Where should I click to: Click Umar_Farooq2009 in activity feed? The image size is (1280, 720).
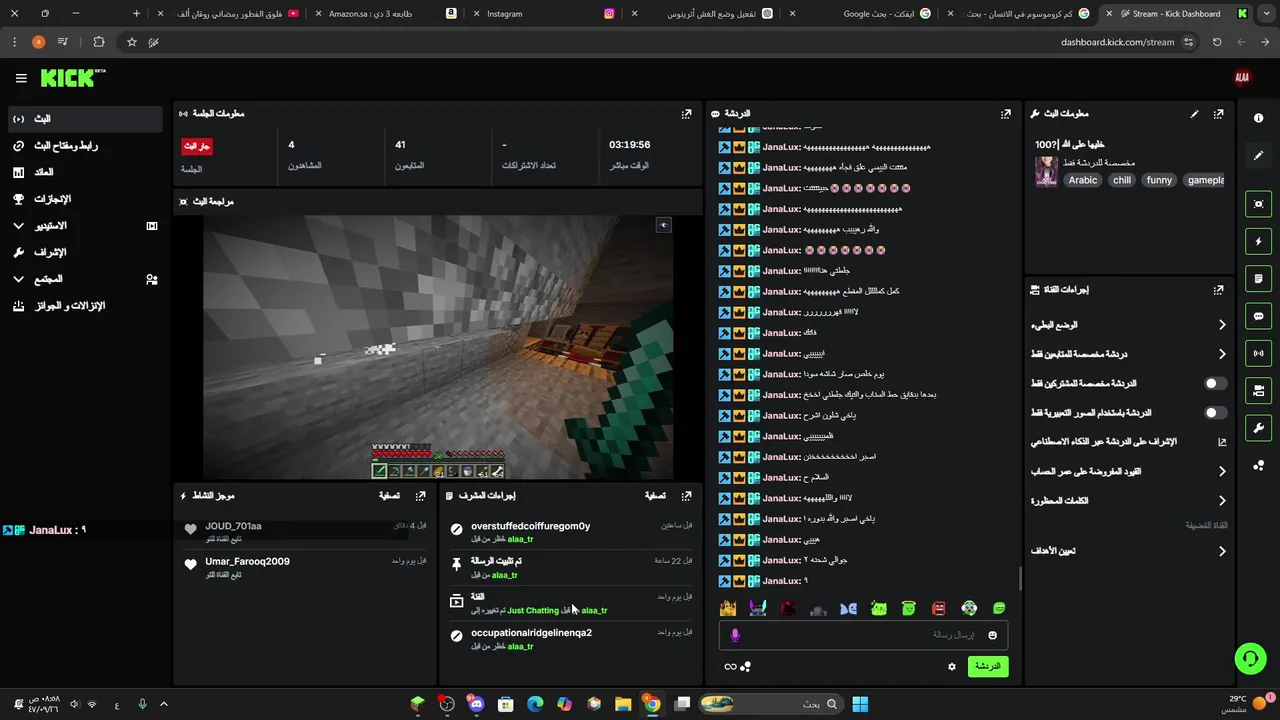[247, 561]
